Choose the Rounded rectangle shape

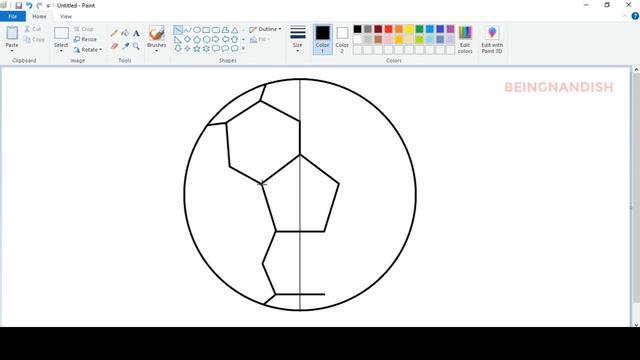point(216,30)
